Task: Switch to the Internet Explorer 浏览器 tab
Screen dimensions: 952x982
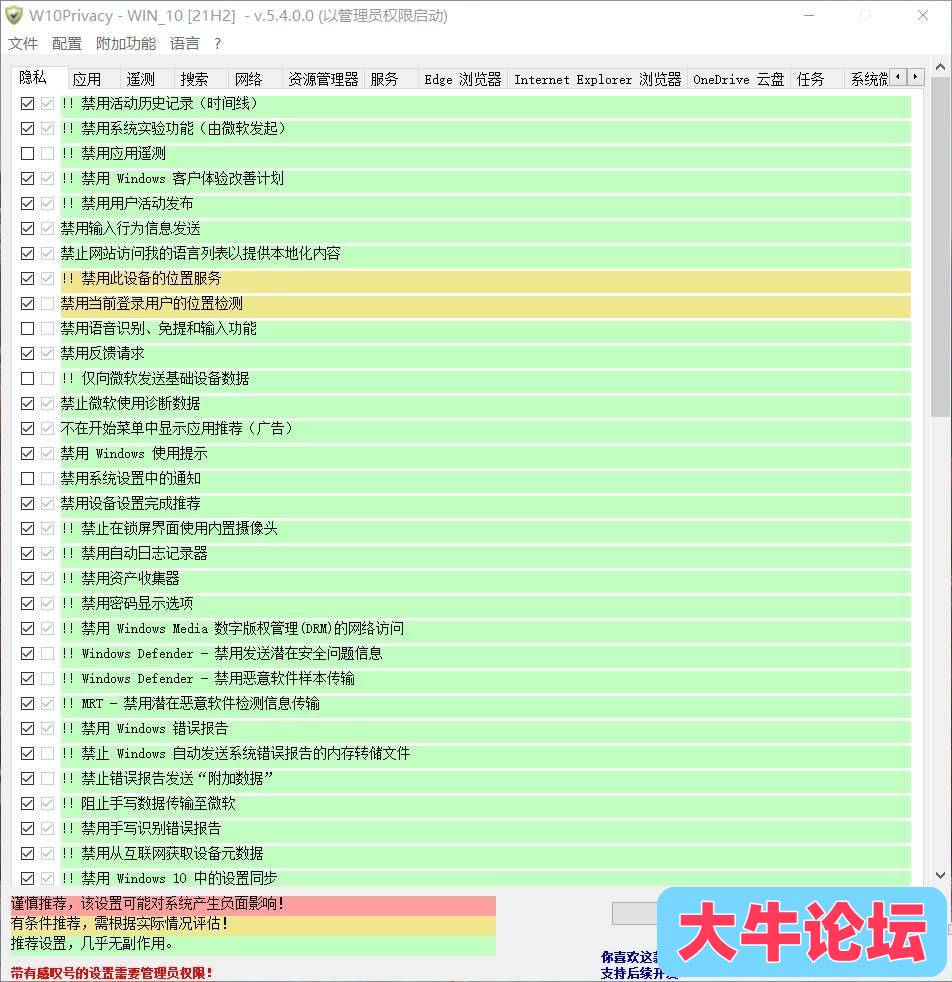Action: pos(598,80)
